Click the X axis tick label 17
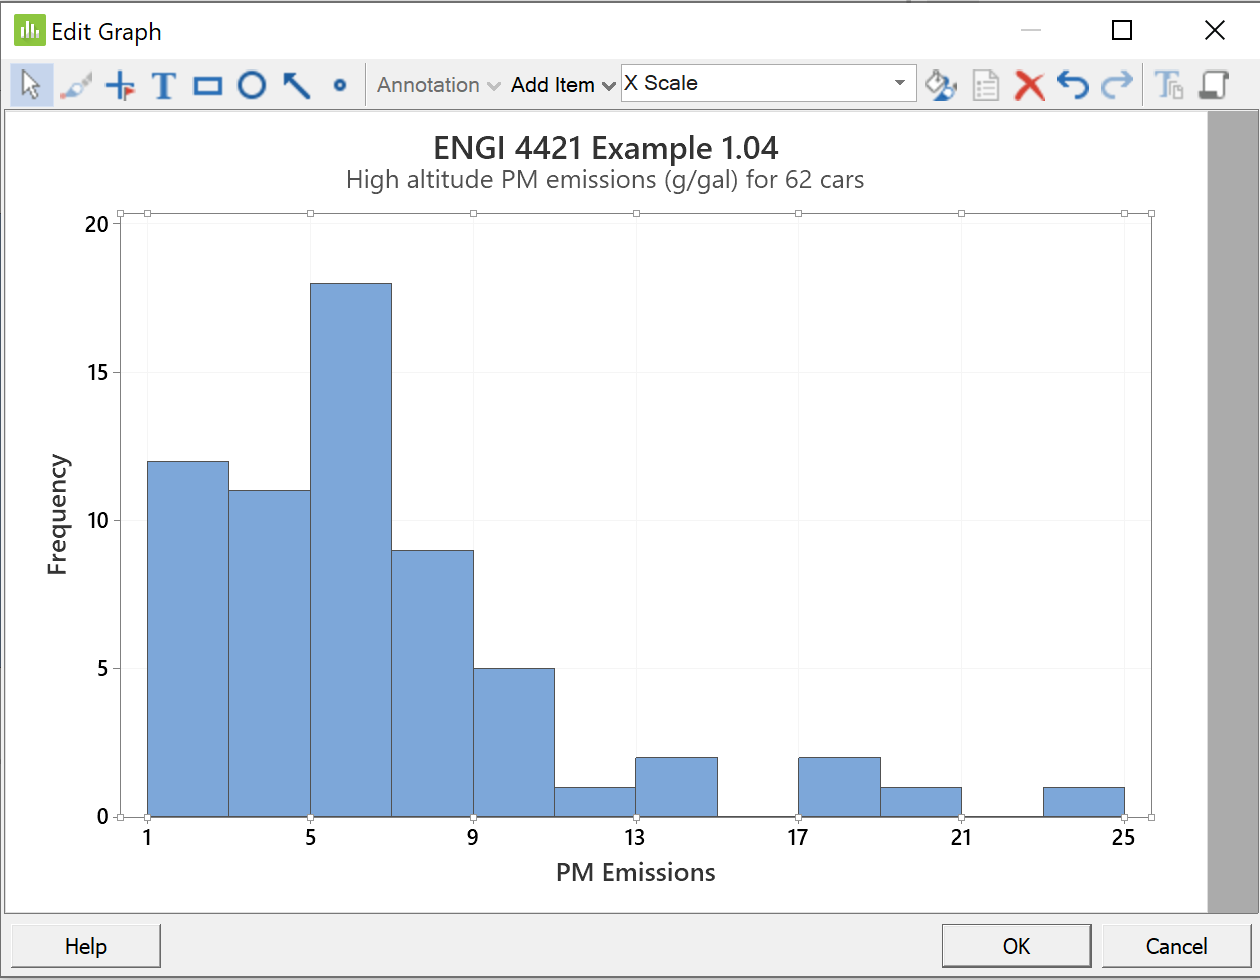 [798, 837]
